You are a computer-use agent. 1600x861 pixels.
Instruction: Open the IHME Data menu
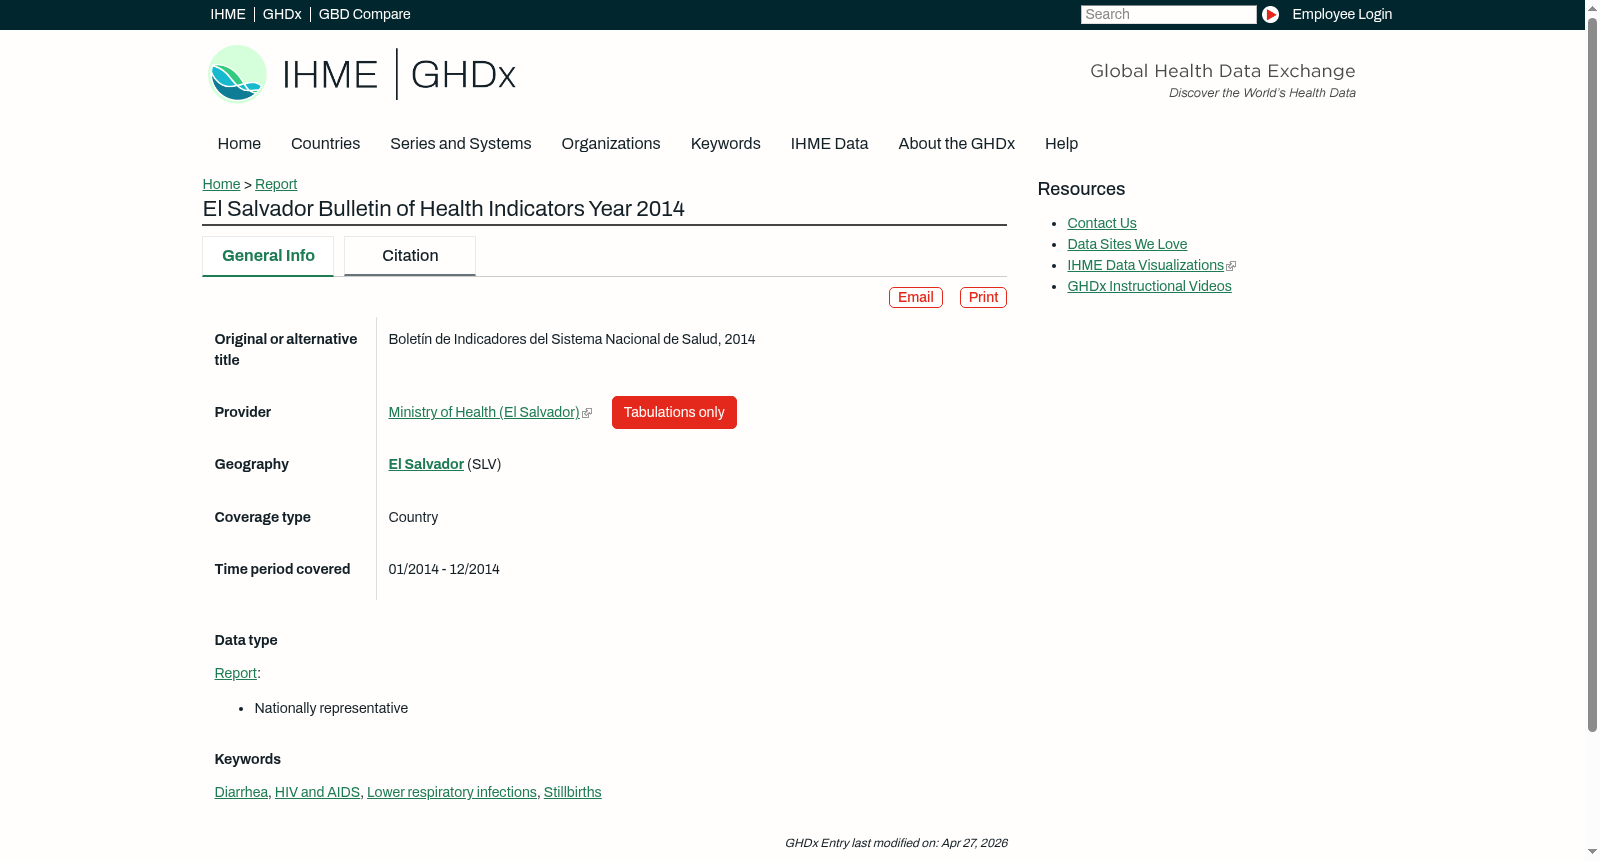[x=829, y=144]
